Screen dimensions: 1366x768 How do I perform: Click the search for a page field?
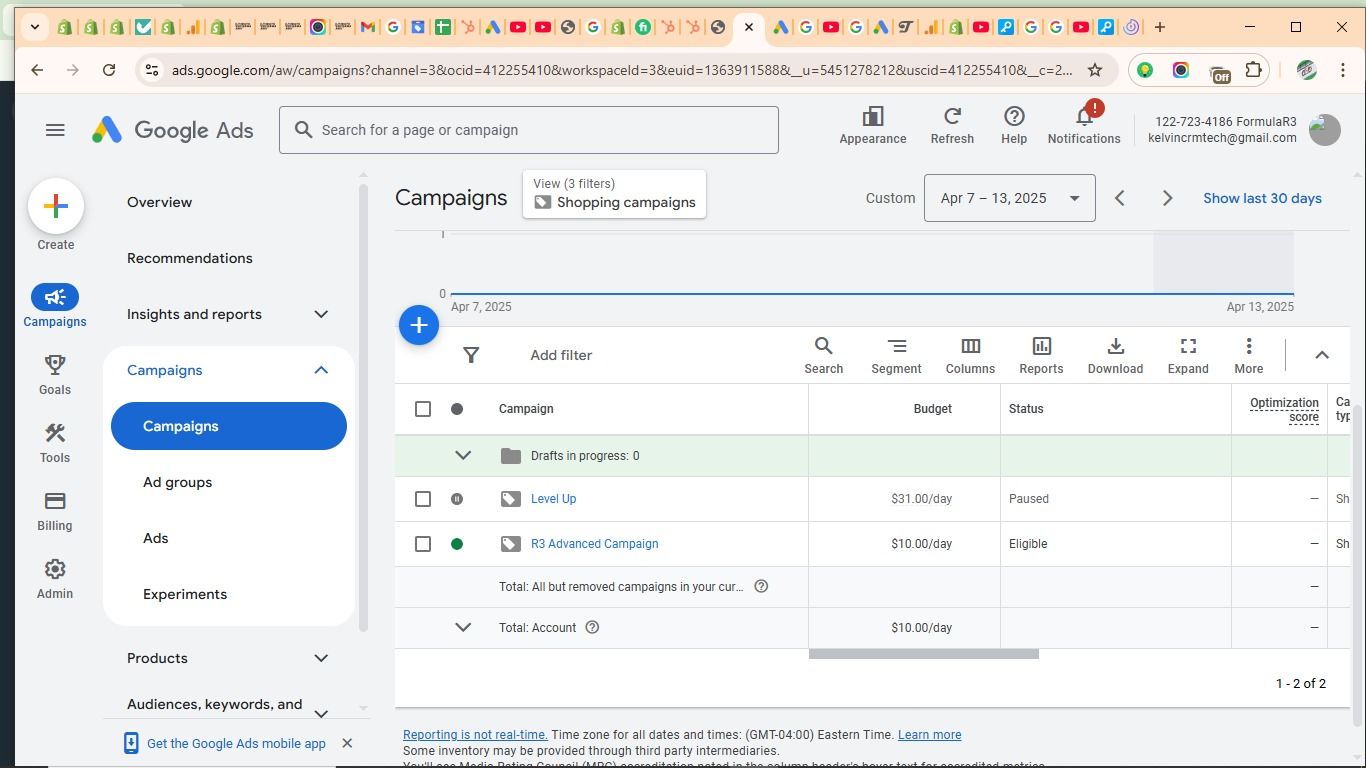528,130
